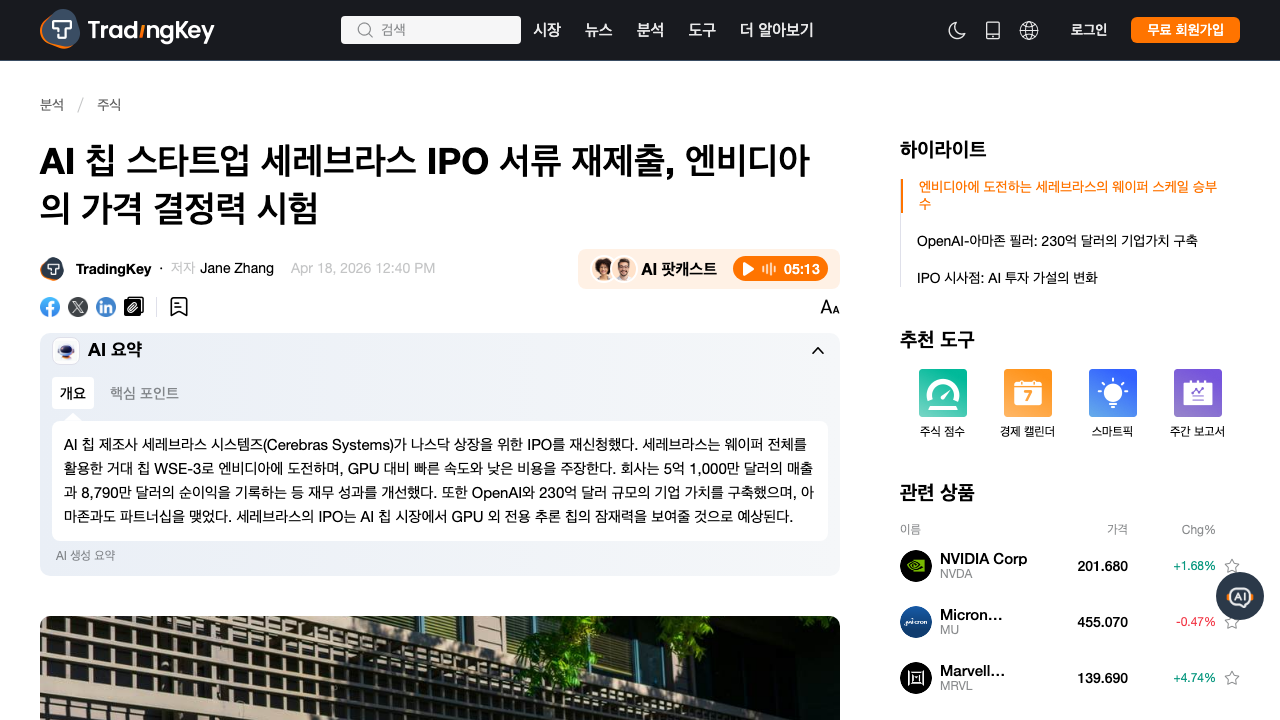This screenshot has width=1280, height=720.
Task: Open the 도구 menu
Action: [702, 30]
